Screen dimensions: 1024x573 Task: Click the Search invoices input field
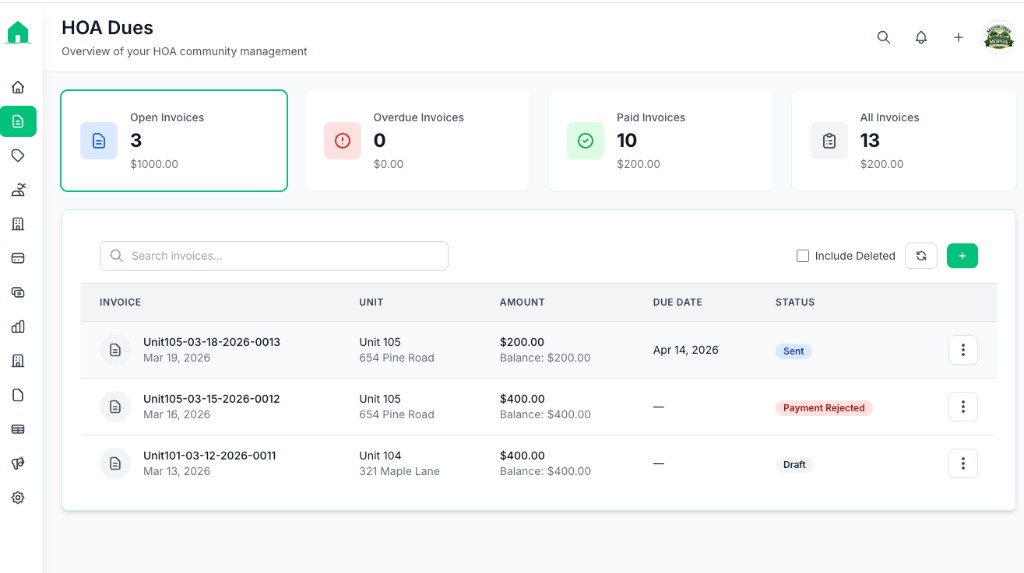(274, 256)
